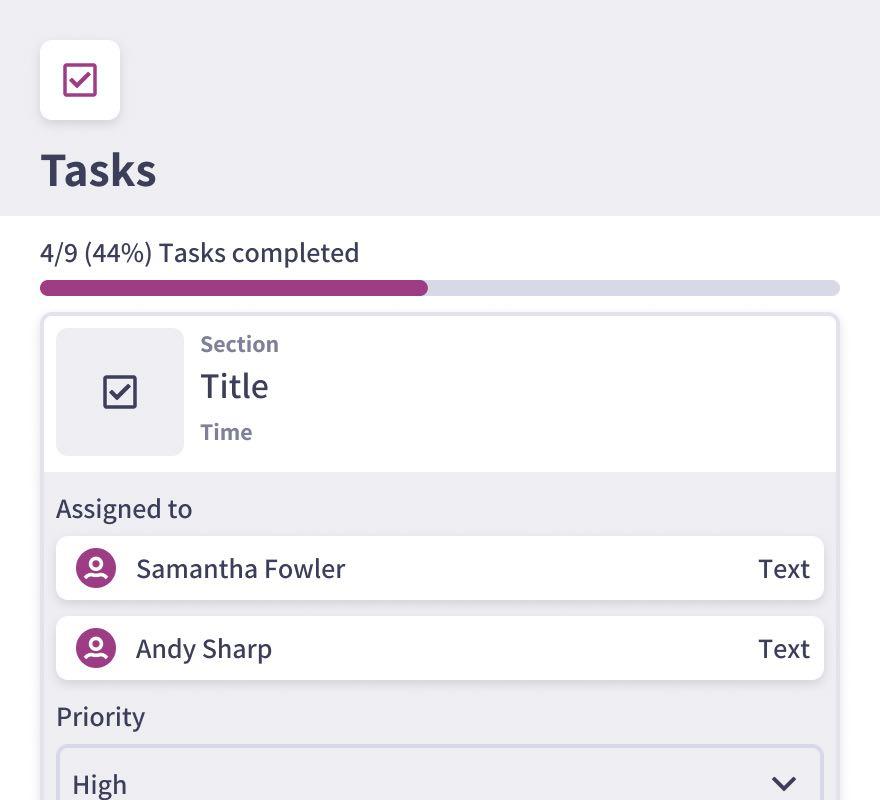Viewport: 880px width, 800px height.
Task: Click Samantha Fowler's avatar icon
Action: point(96,568)
